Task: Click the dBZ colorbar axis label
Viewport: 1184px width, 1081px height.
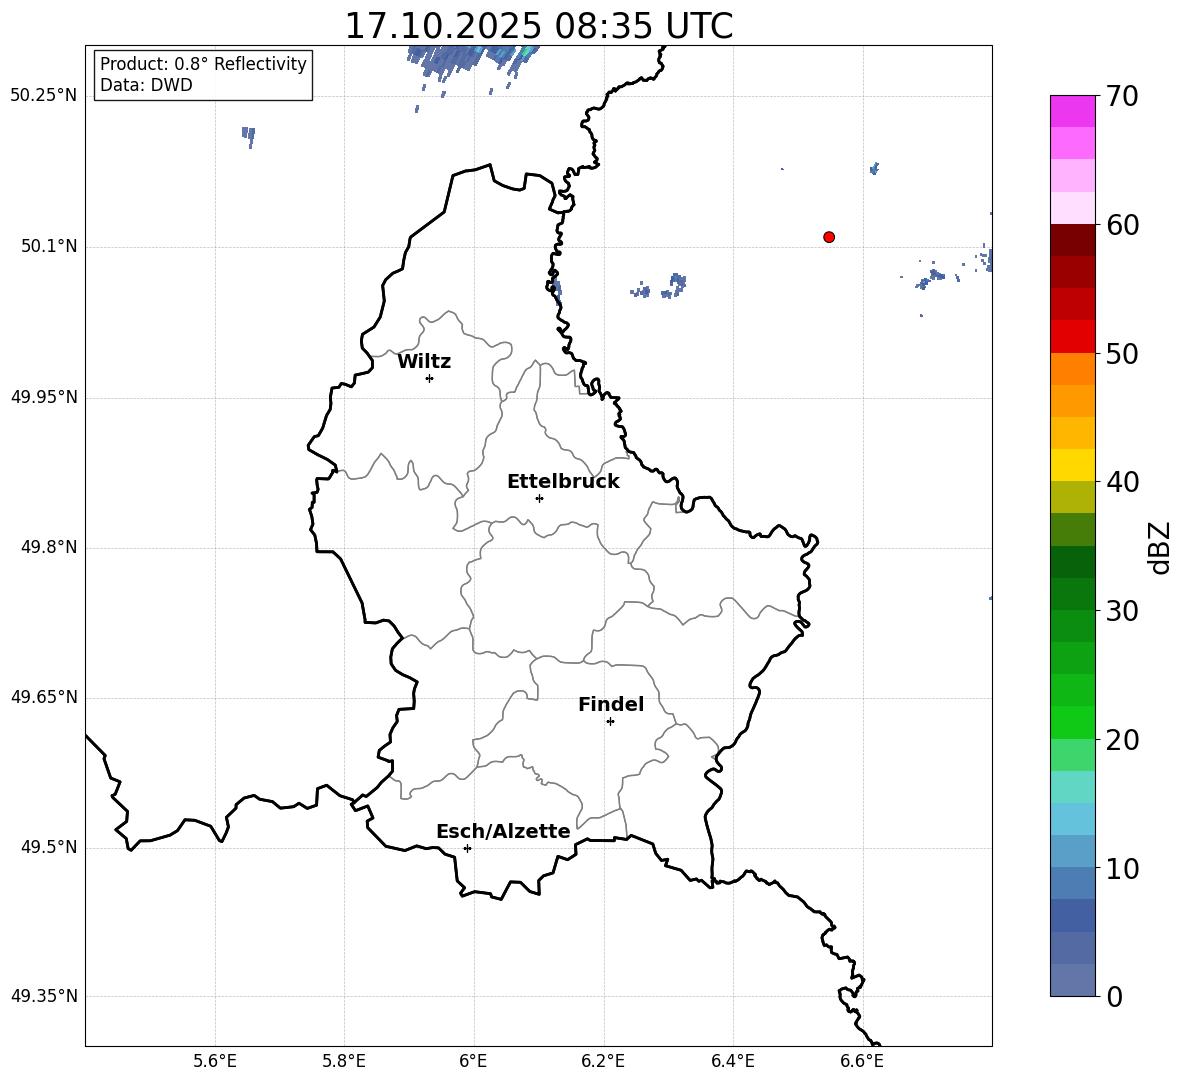Action: [x=1161, y=547]
